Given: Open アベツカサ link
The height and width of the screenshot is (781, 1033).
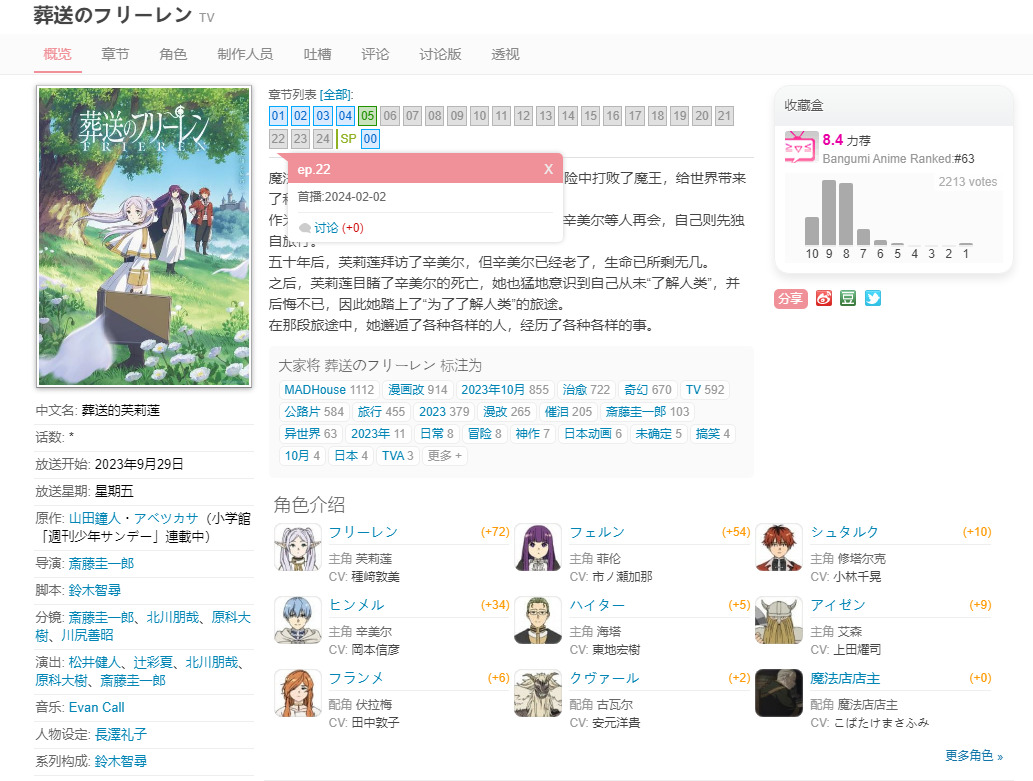Looking at the screenshot, I should click(166, 519).
